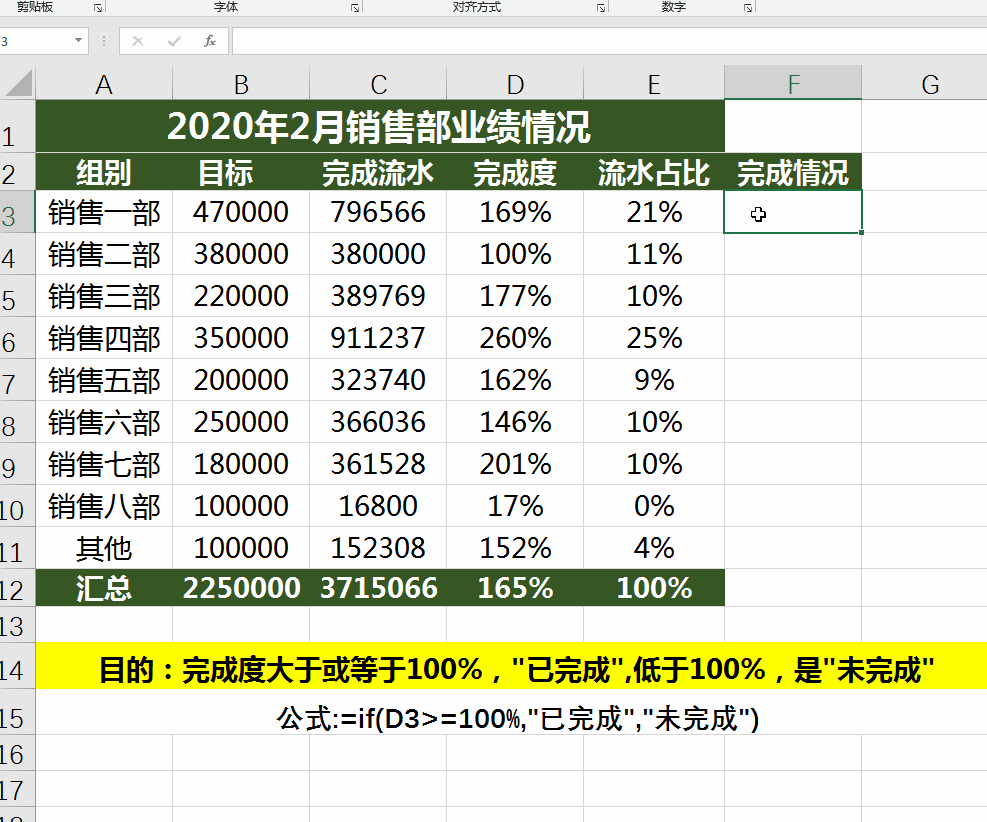Viewport: 987px width, 822px height.
Task: Open the Clipboard group dialog launcher
Action: 98,8
